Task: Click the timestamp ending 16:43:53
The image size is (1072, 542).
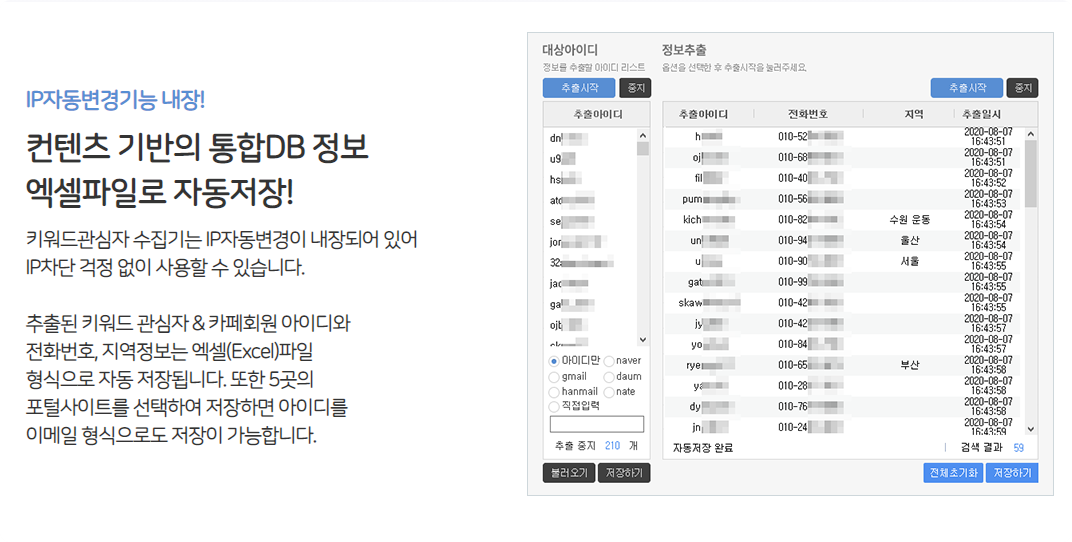Action: click(x=989, y=199)
